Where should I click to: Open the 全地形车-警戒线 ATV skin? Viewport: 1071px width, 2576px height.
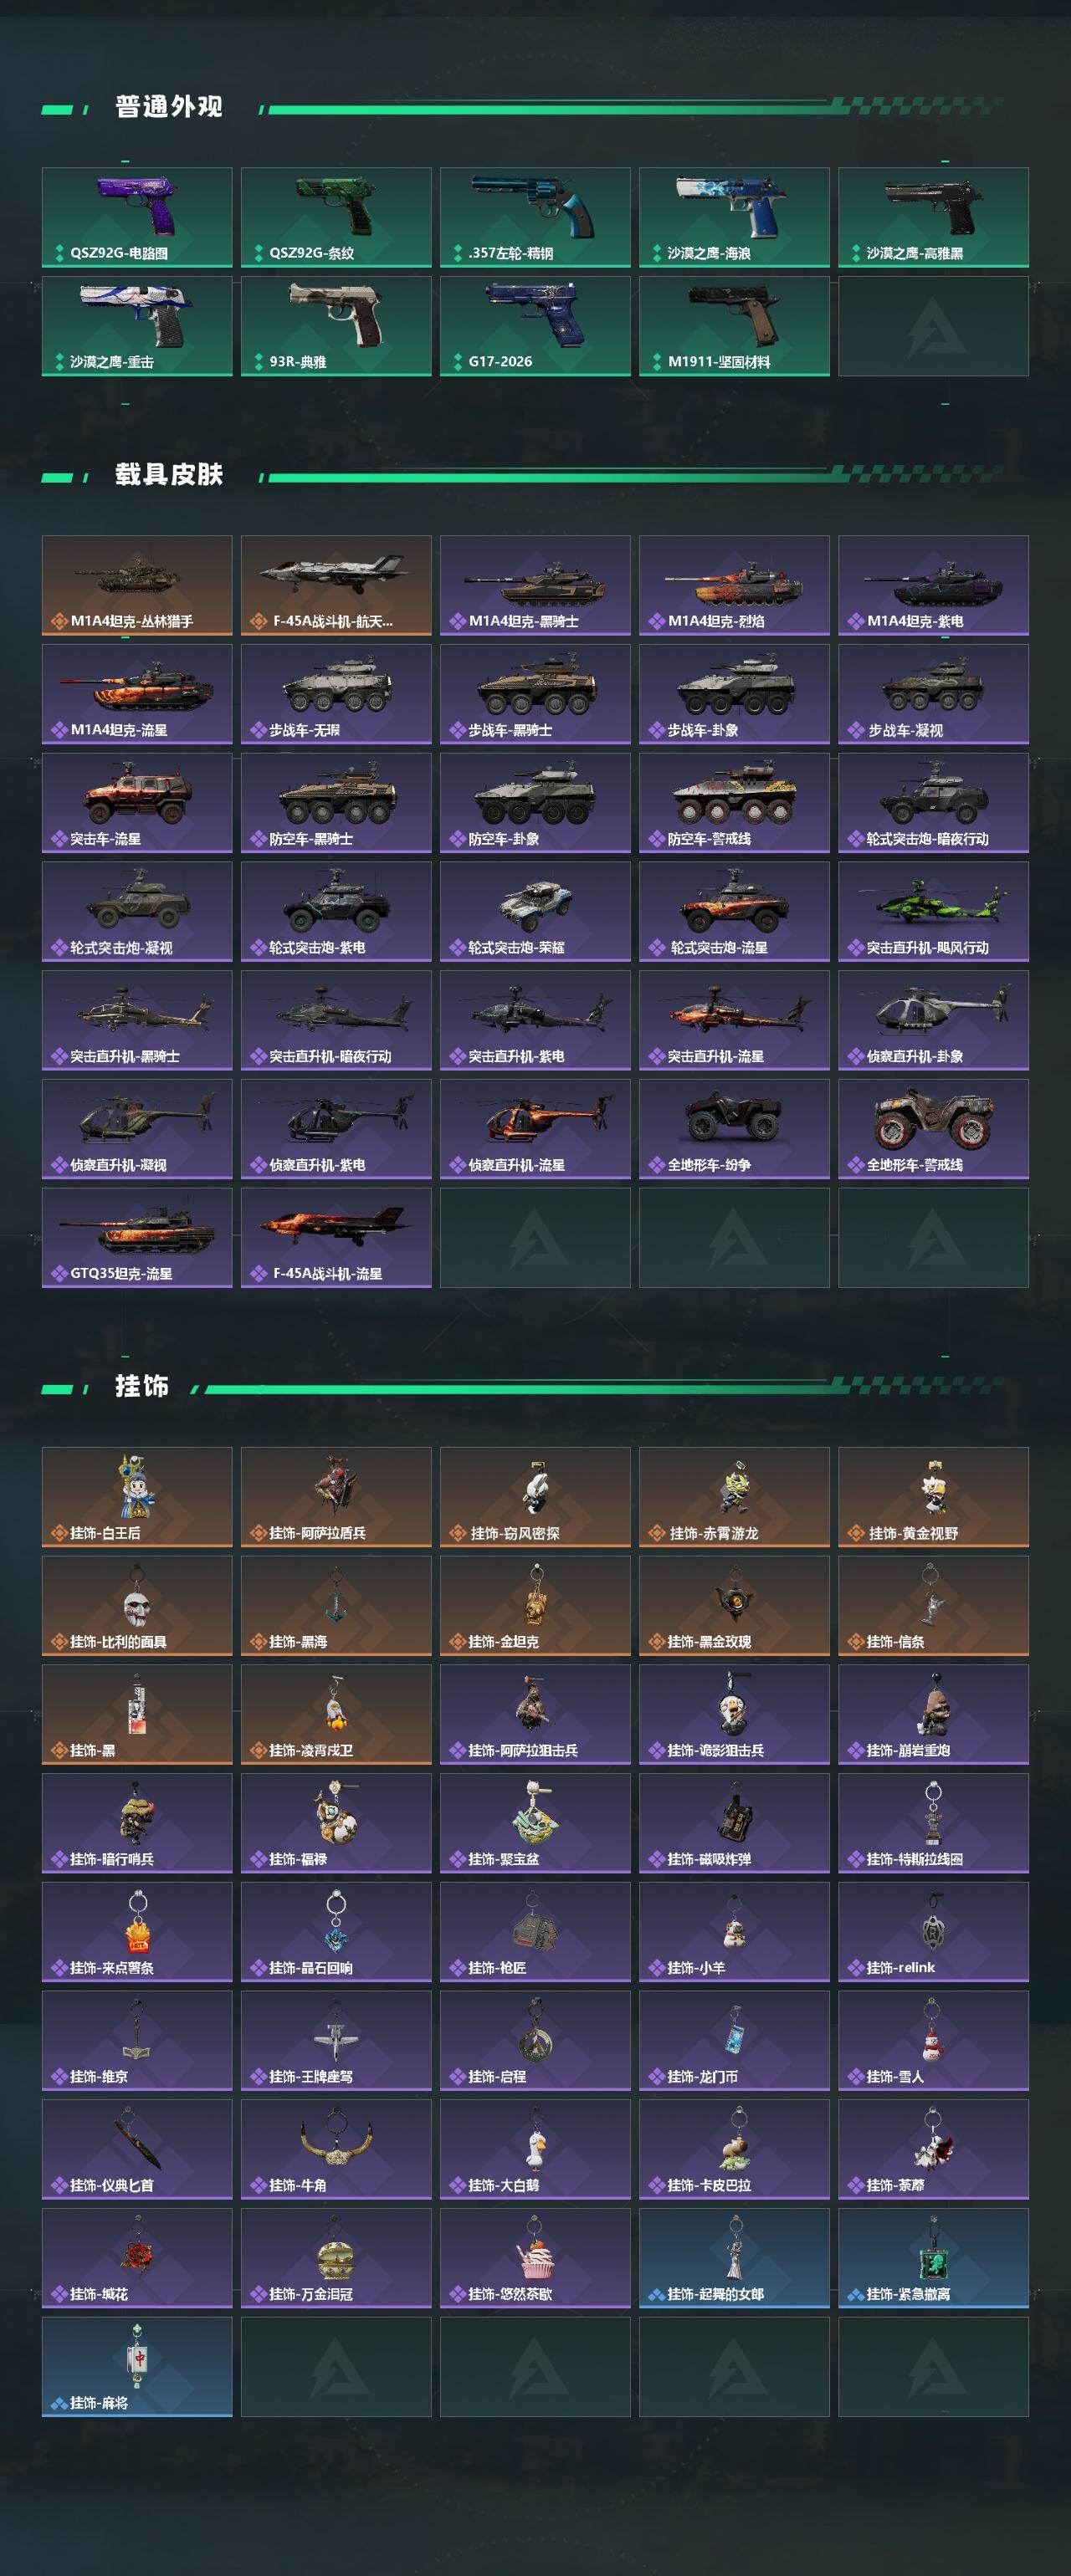coord(933,1128)
